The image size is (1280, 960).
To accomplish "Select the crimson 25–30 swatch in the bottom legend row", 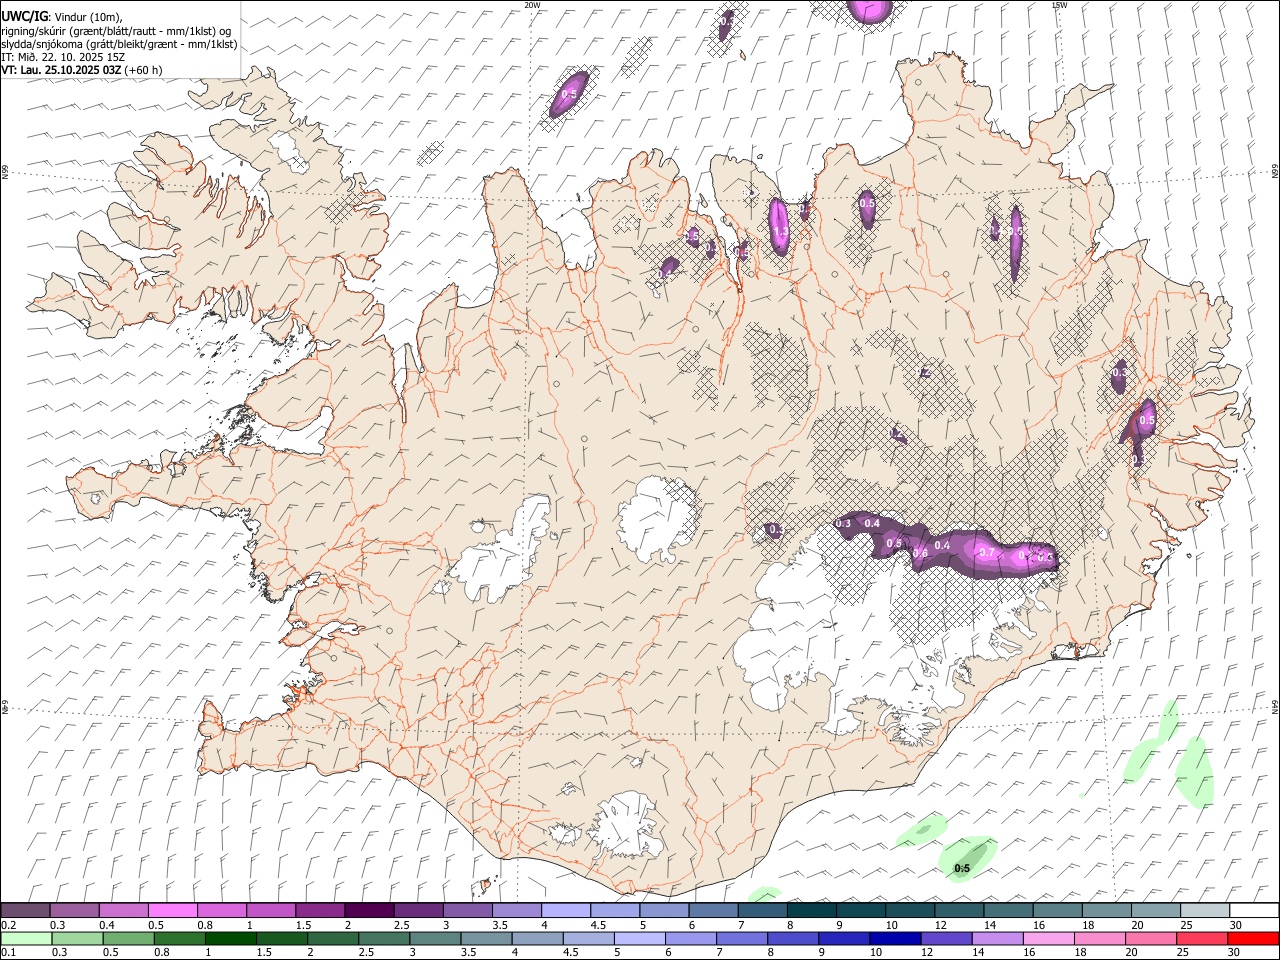I will [1201, 939].
